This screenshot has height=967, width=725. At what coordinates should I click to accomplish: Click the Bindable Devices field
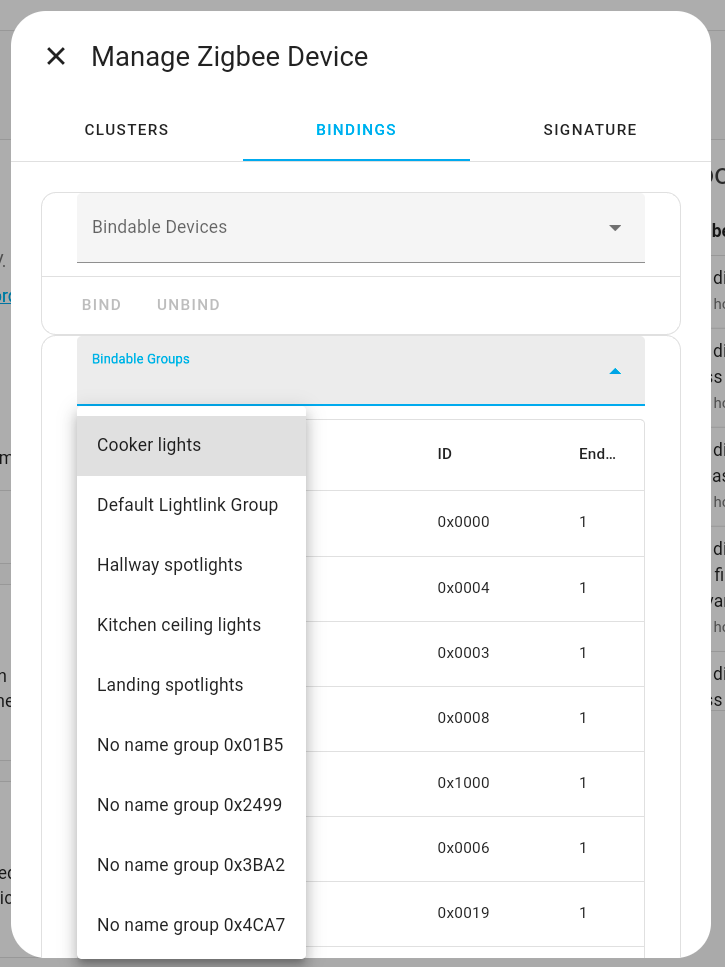coord(340,228)
